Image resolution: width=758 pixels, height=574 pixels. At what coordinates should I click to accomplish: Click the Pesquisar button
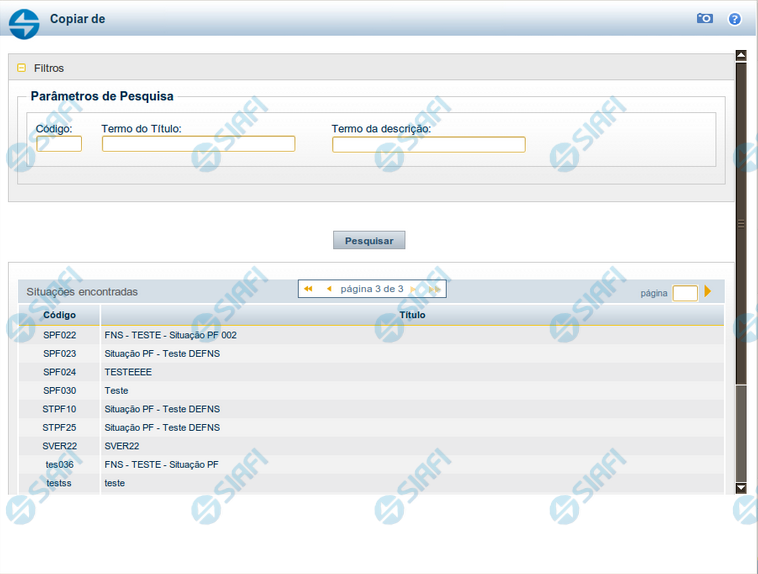tap(369, 241)
